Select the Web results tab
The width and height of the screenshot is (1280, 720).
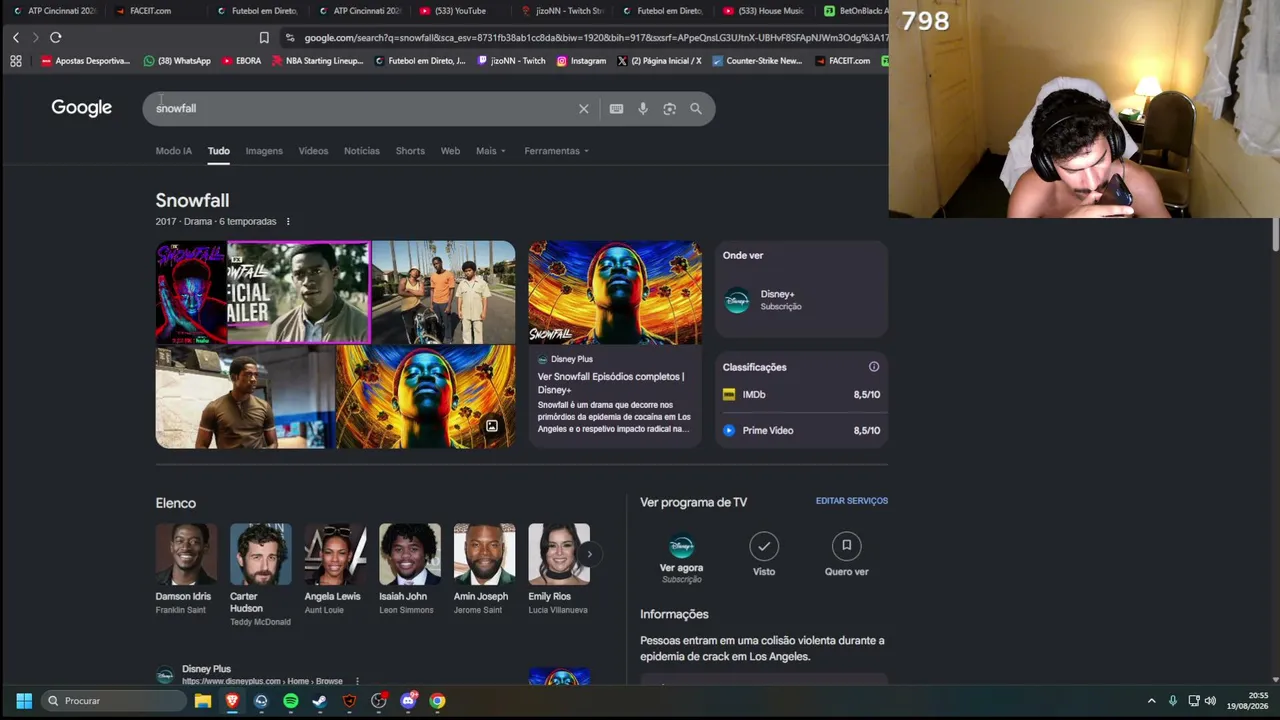[451, 151]
